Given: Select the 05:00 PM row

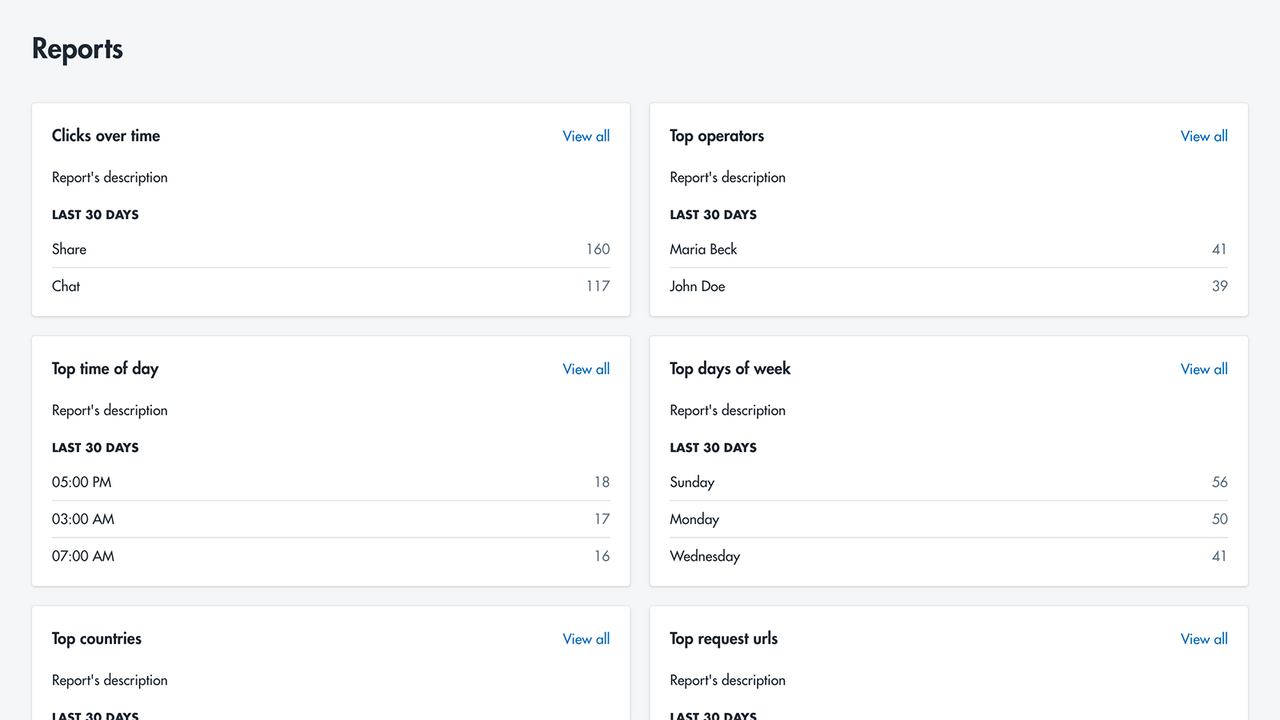Looking at the screenshot, I should coord(331,482).
